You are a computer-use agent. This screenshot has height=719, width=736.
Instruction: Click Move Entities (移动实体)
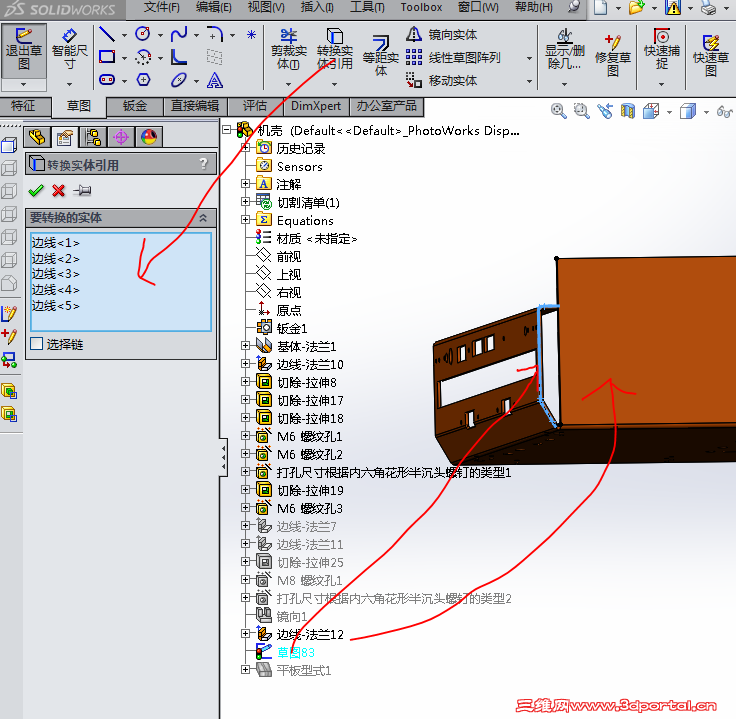pyautogui.click(x=441, y=80)
